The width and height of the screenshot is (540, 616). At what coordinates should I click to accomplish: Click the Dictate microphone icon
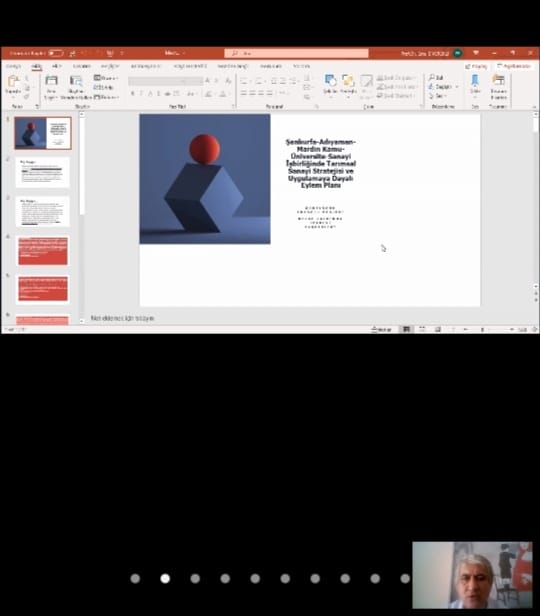[475, 80]
